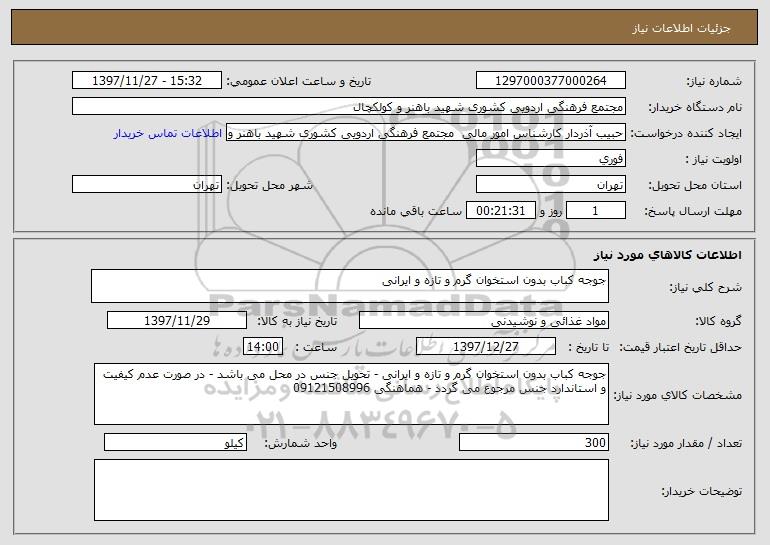Click the label تعداد / مقدار مورد نیاز
The image size is (770, 545).
[686, 443]
